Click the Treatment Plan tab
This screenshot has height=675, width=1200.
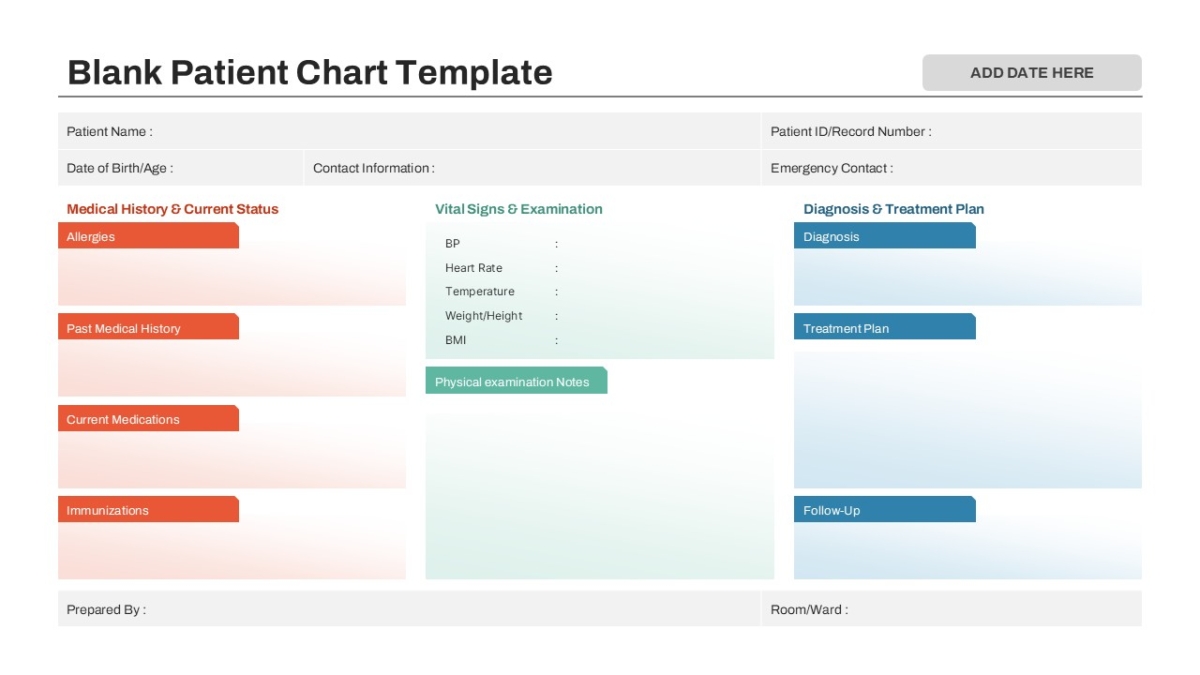click(884, 327)
